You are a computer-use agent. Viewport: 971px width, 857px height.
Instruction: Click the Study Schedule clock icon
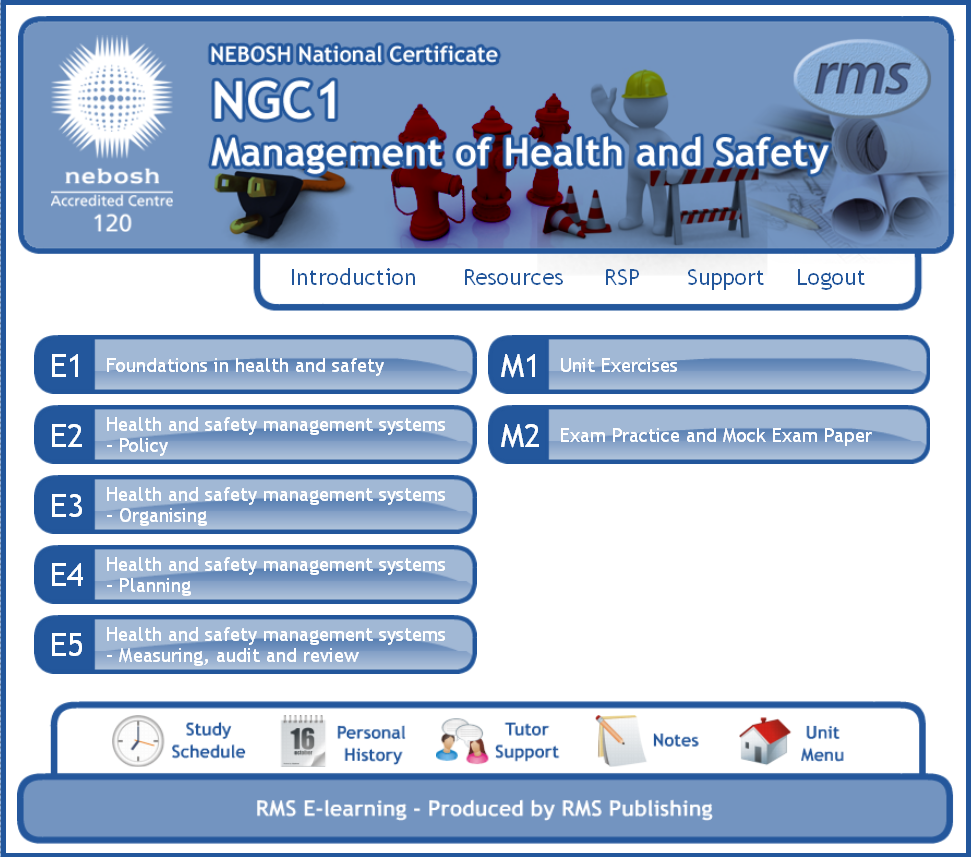point(137,741)
